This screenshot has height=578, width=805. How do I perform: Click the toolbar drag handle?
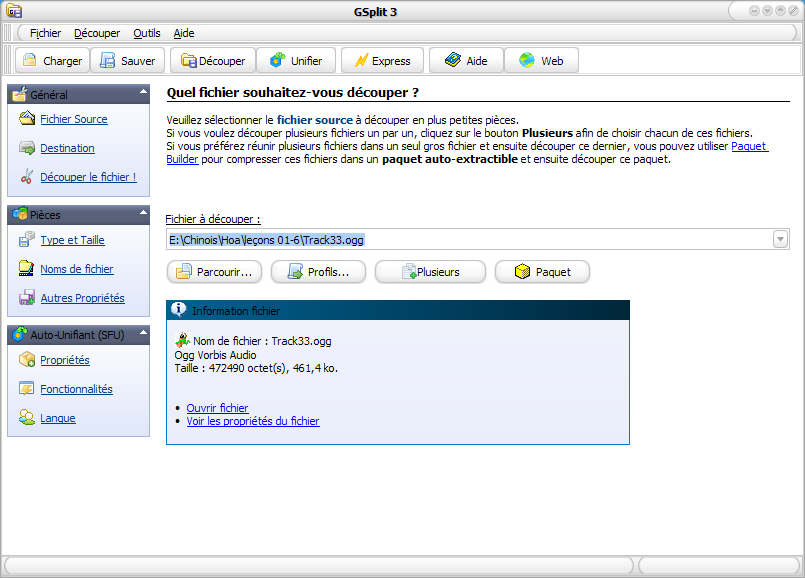click(7, 60)
